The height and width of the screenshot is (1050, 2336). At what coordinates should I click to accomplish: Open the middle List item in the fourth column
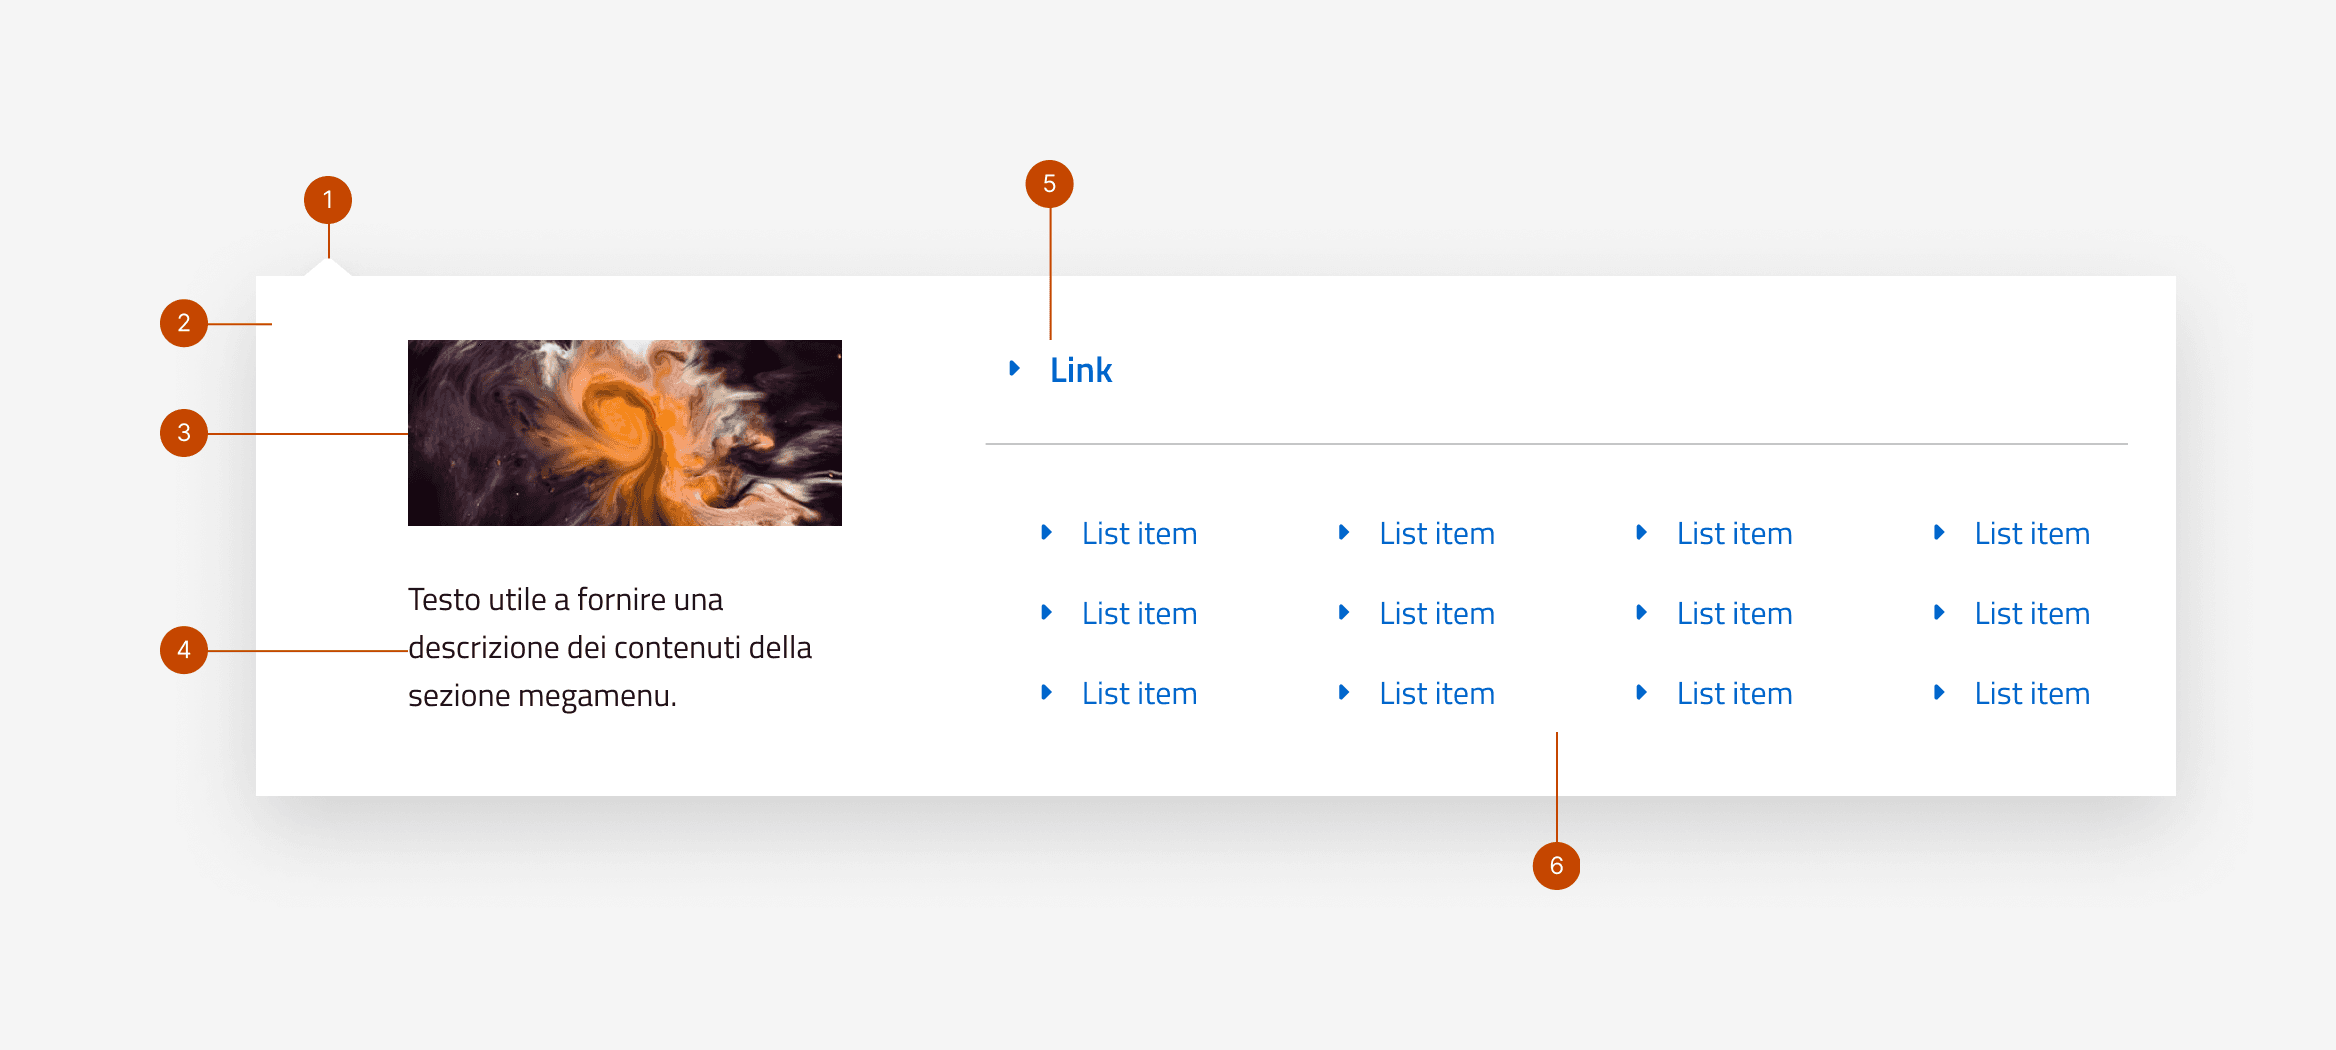coord(2031,614)
